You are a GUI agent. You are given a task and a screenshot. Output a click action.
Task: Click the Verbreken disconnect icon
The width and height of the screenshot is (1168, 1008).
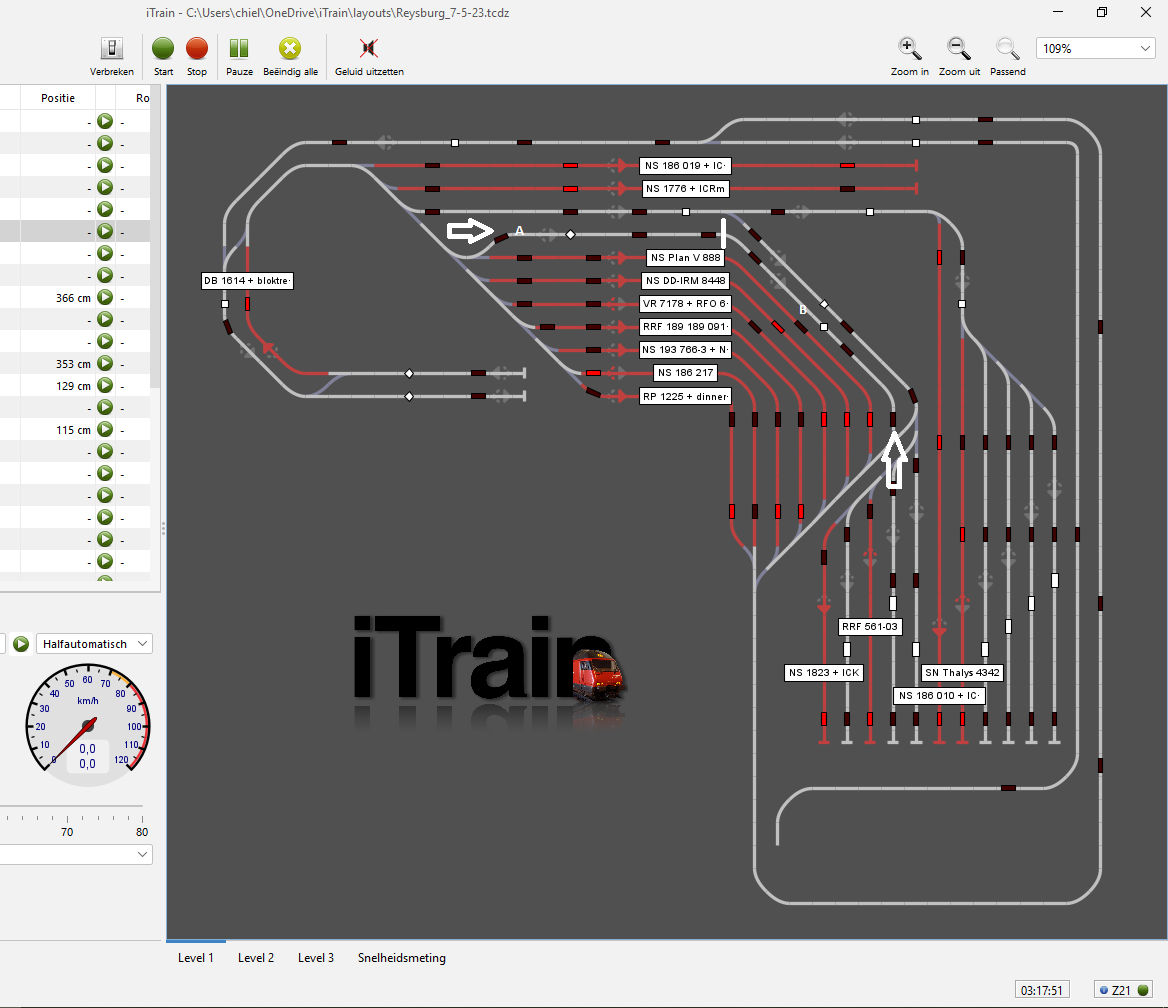[112, 49]
